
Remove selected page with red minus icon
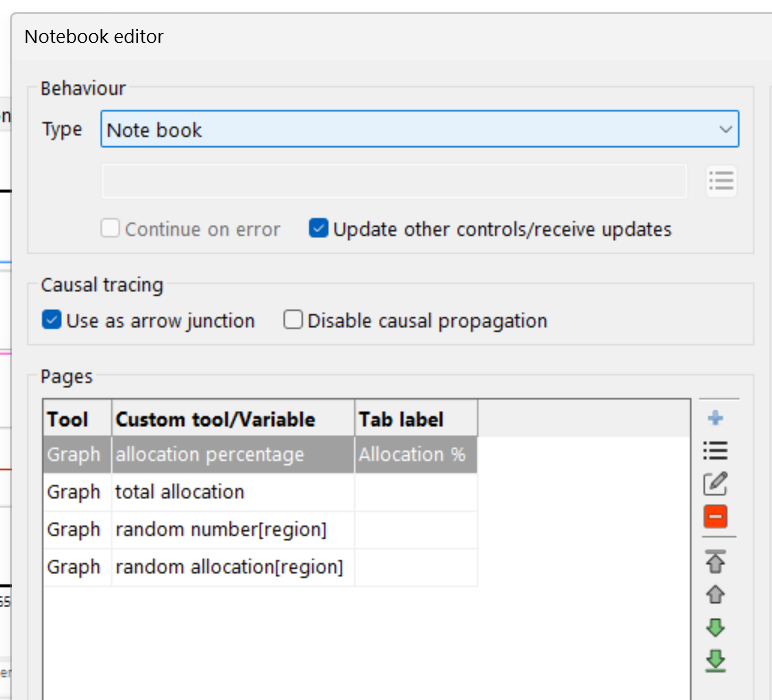click(x=715, y=516)
